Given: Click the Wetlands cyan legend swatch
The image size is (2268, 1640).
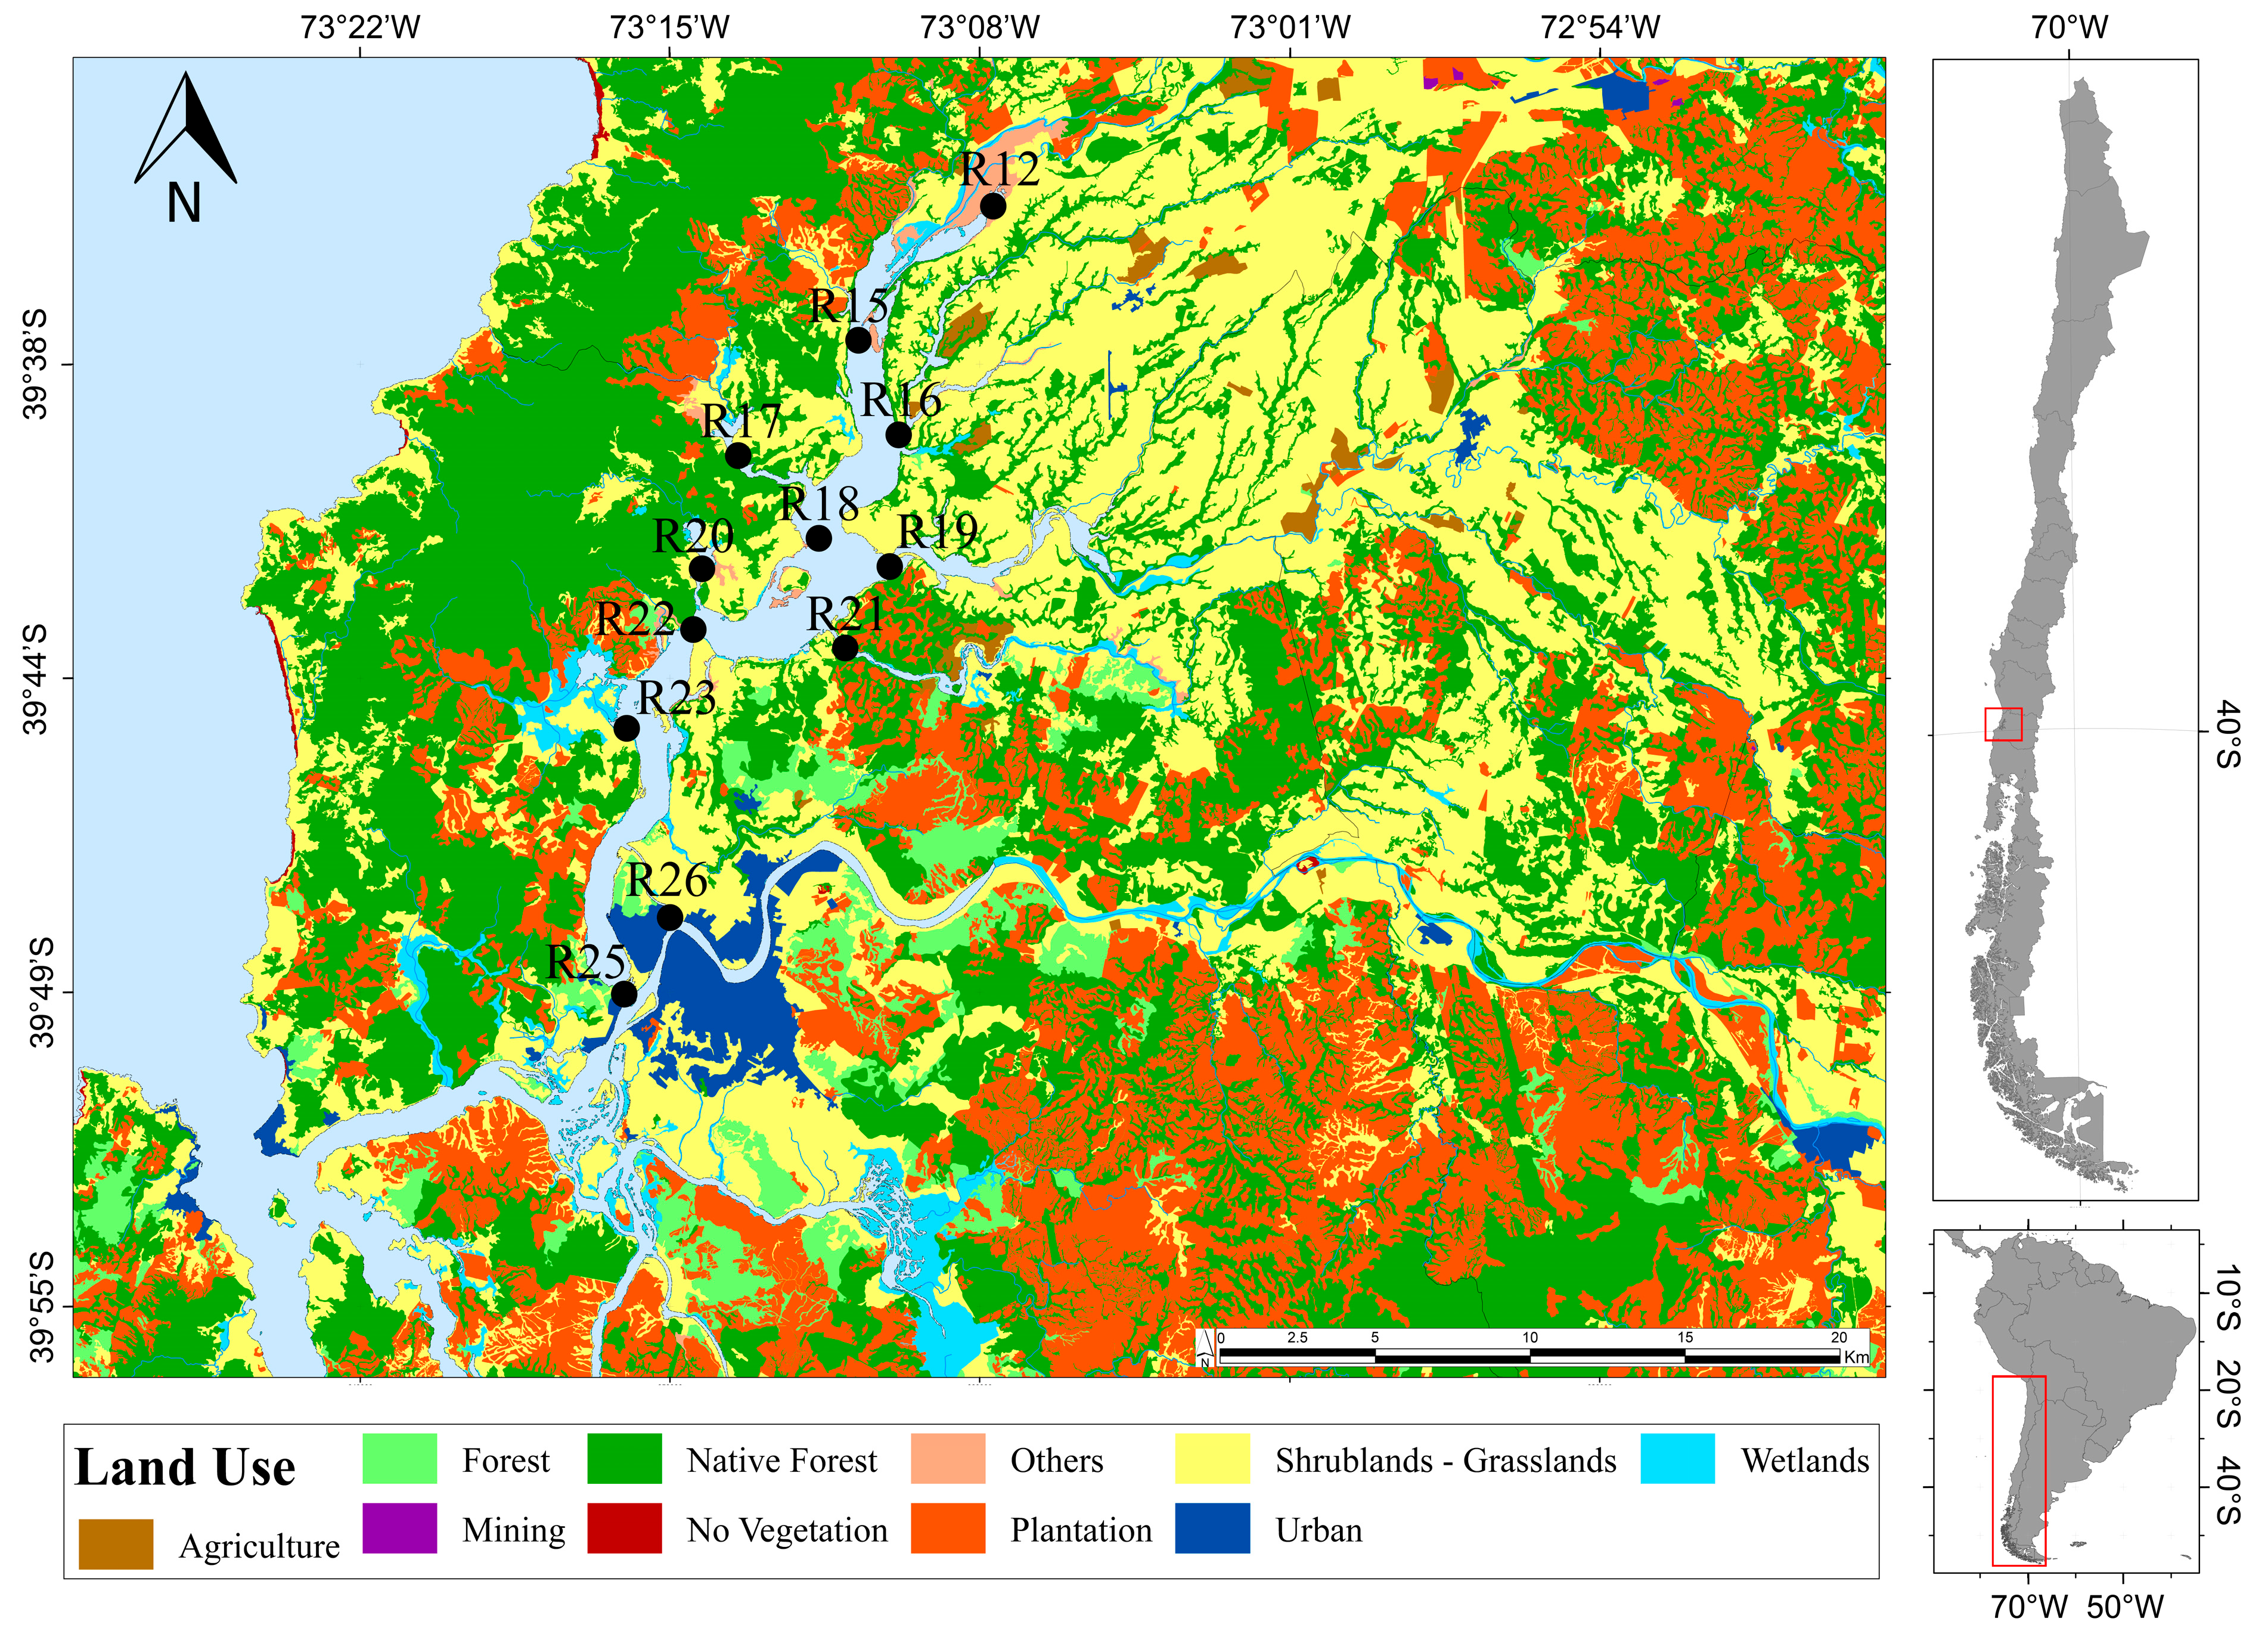Looking at the screenshot, I should tap(1677, 1459).
